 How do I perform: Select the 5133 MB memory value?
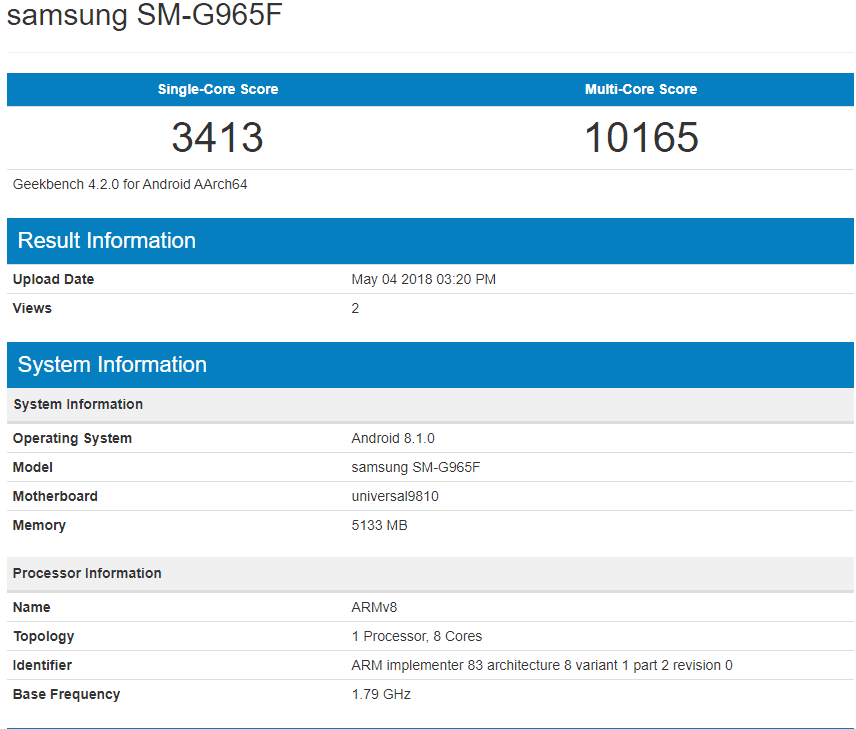pyautogui.click(x=379, y=525)
